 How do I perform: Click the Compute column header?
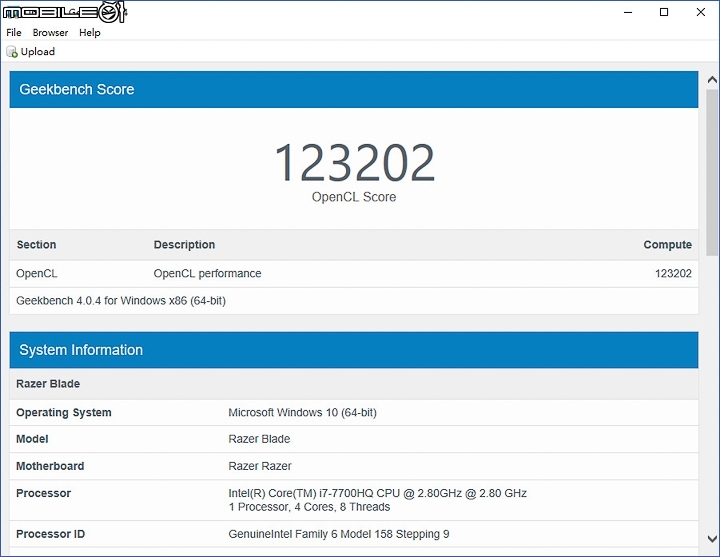(668, 245)
